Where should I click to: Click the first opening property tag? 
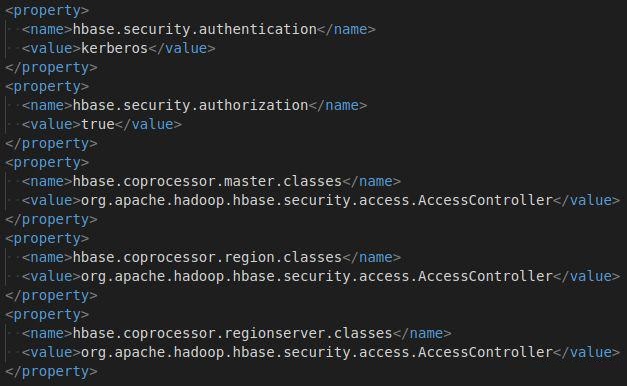point(47,11)
